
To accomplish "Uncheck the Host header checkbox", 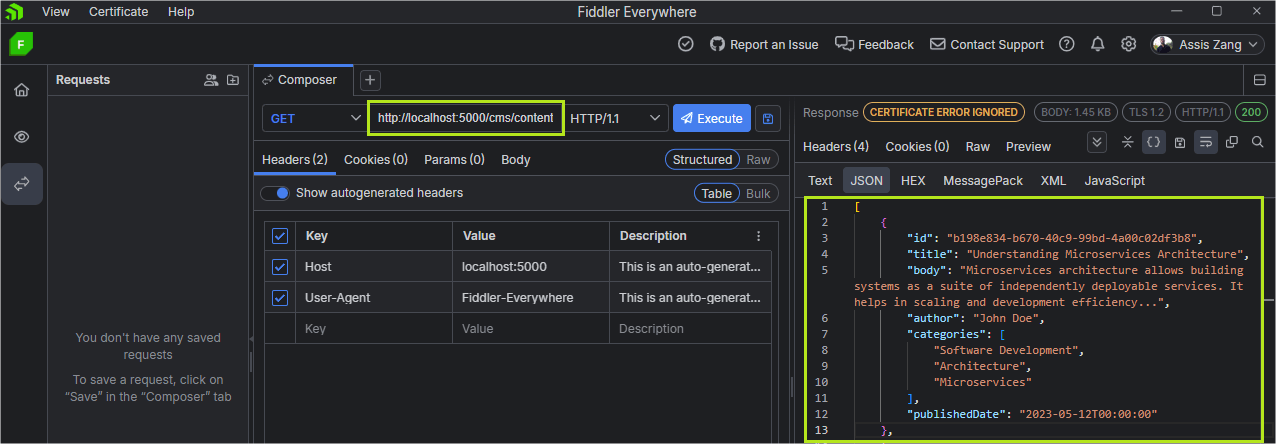I will 280,267.
